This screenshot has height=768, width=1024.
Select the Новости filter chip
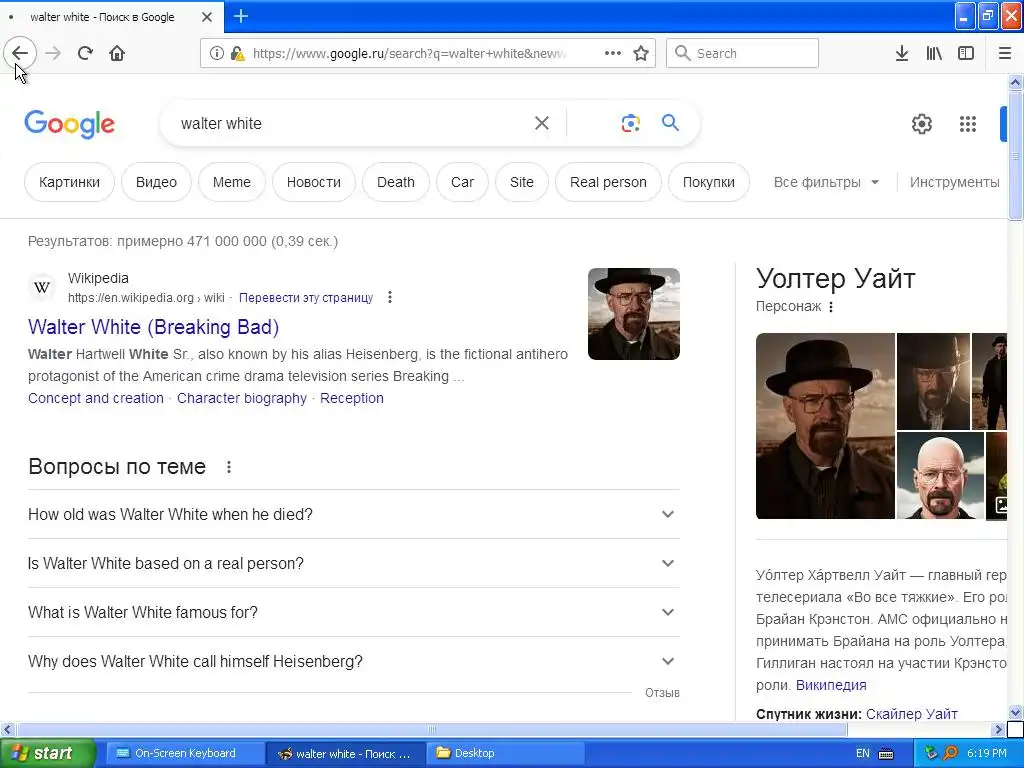coord(313,182)
